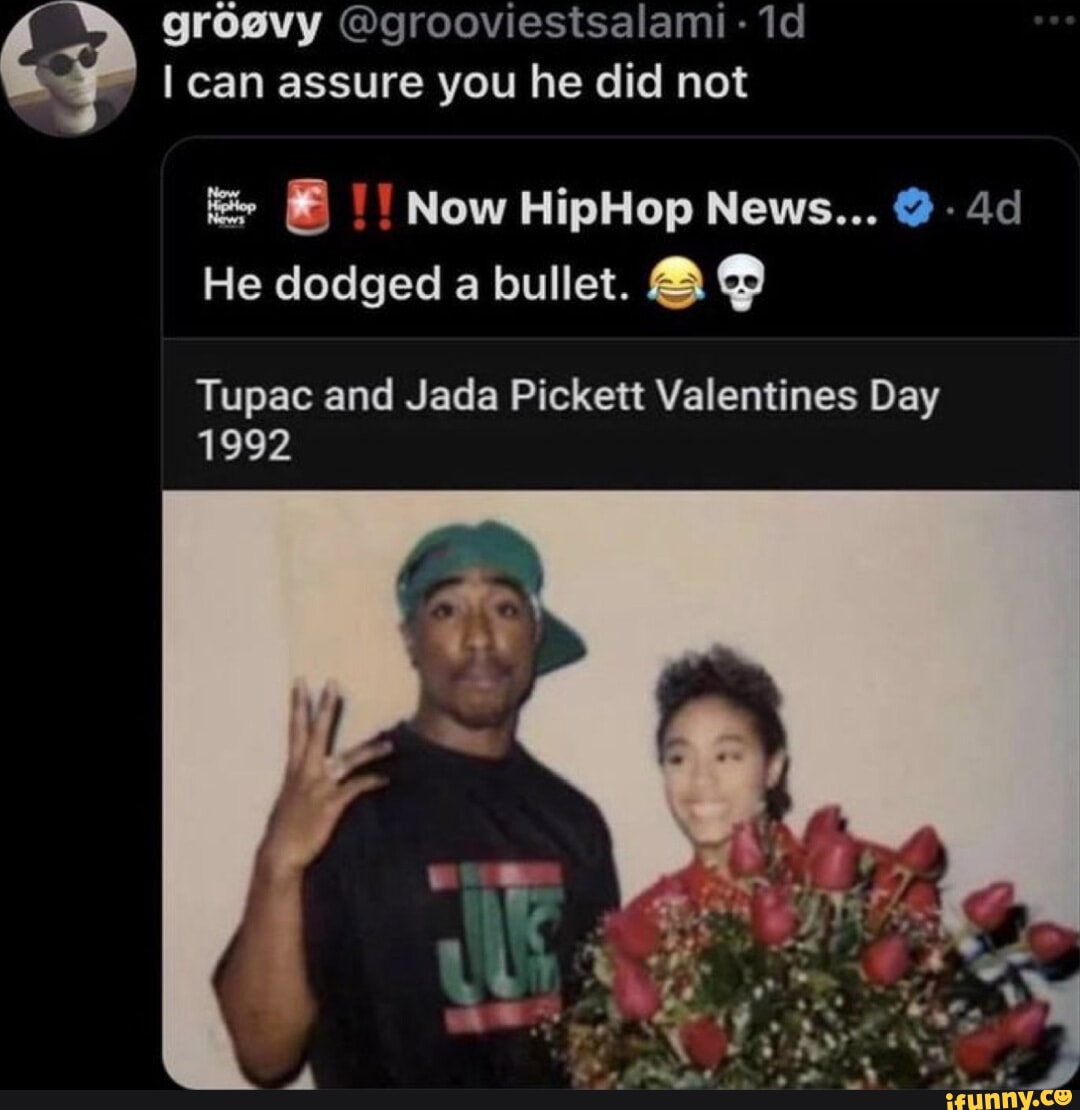Open the Now HipHop News logo avatar

click(x=232, y=207)
